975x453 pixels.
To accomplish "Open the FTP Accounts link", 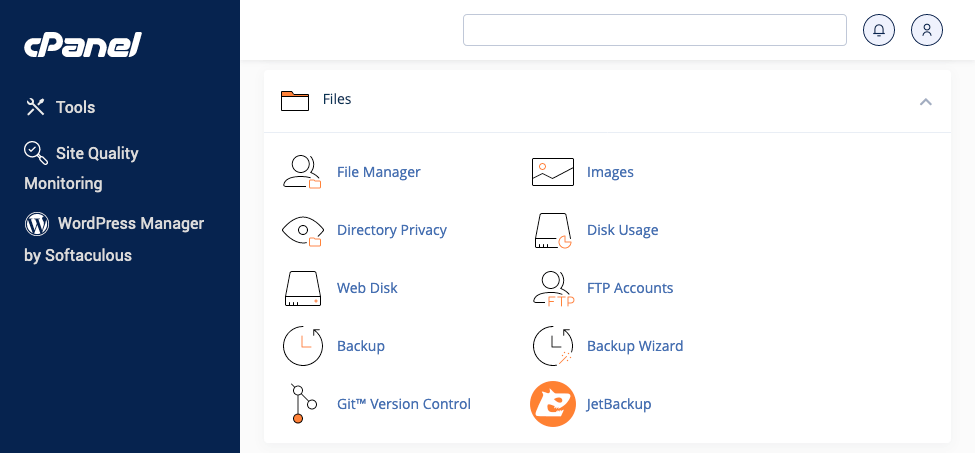I will click(x=630, y=288).
